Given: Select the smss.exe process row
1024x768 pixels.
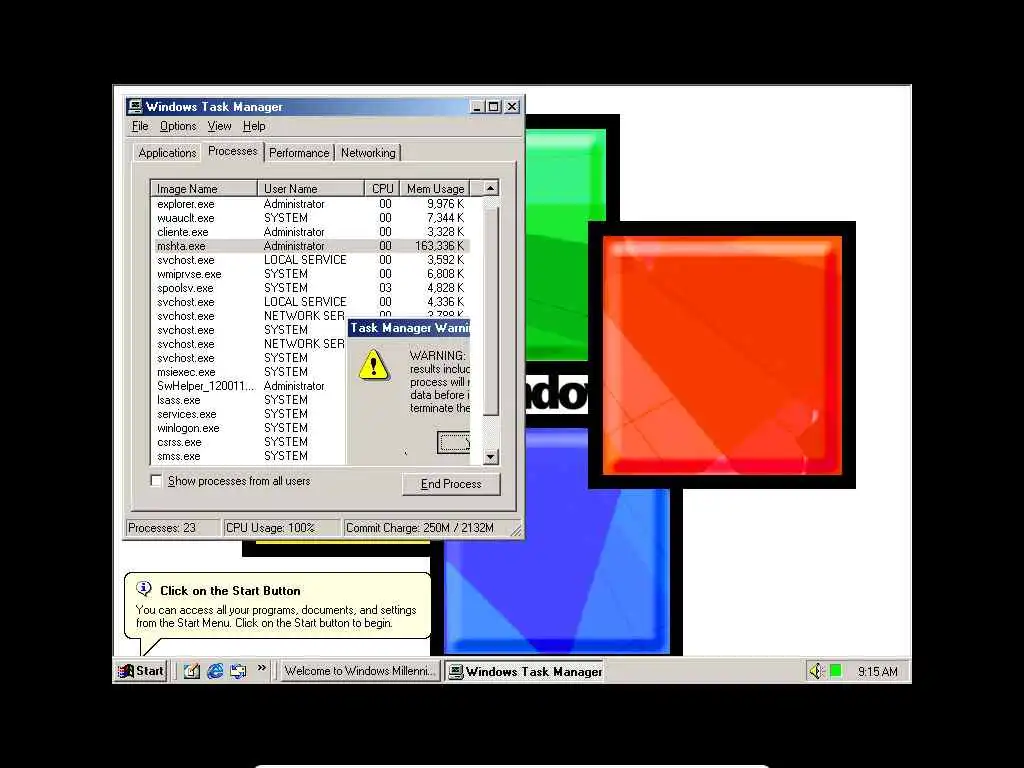Looking at the screenshot, I should click(249, 456).
